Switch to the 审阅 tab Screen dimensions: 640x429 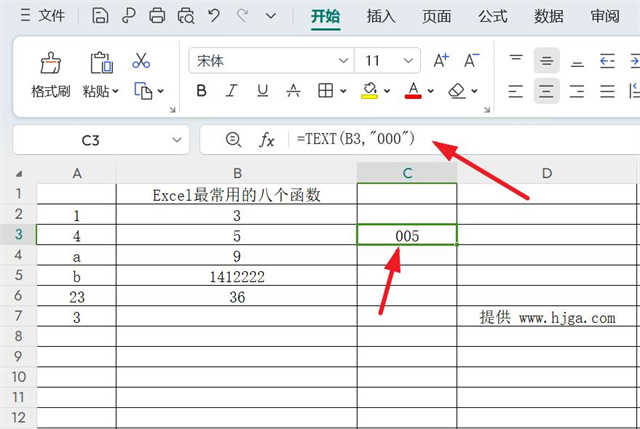tap(605, 17)
